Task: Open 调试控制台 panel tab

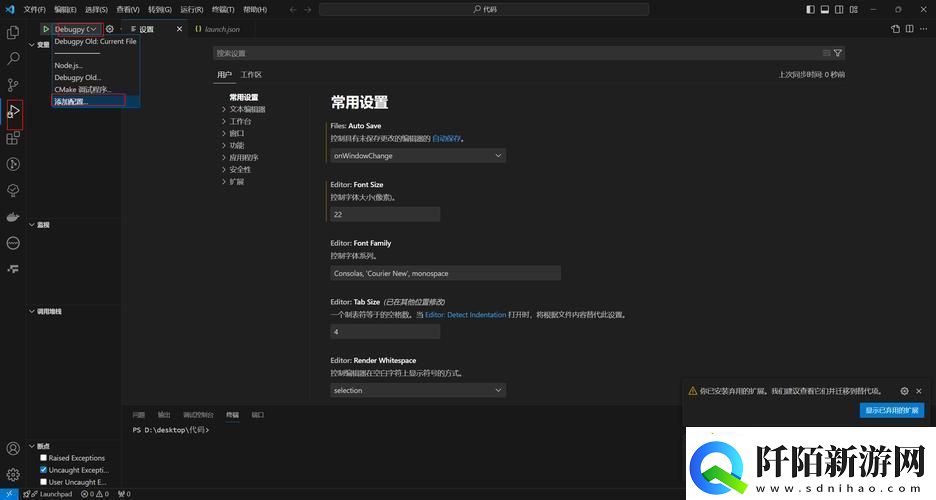Action: tap(198, 415)
